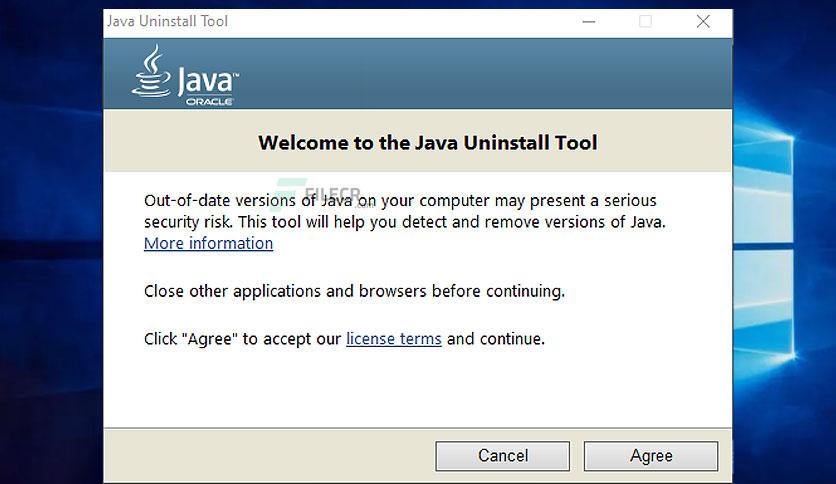
Task: Click an empty area of the blue Java banner
Action: point(480,74)
